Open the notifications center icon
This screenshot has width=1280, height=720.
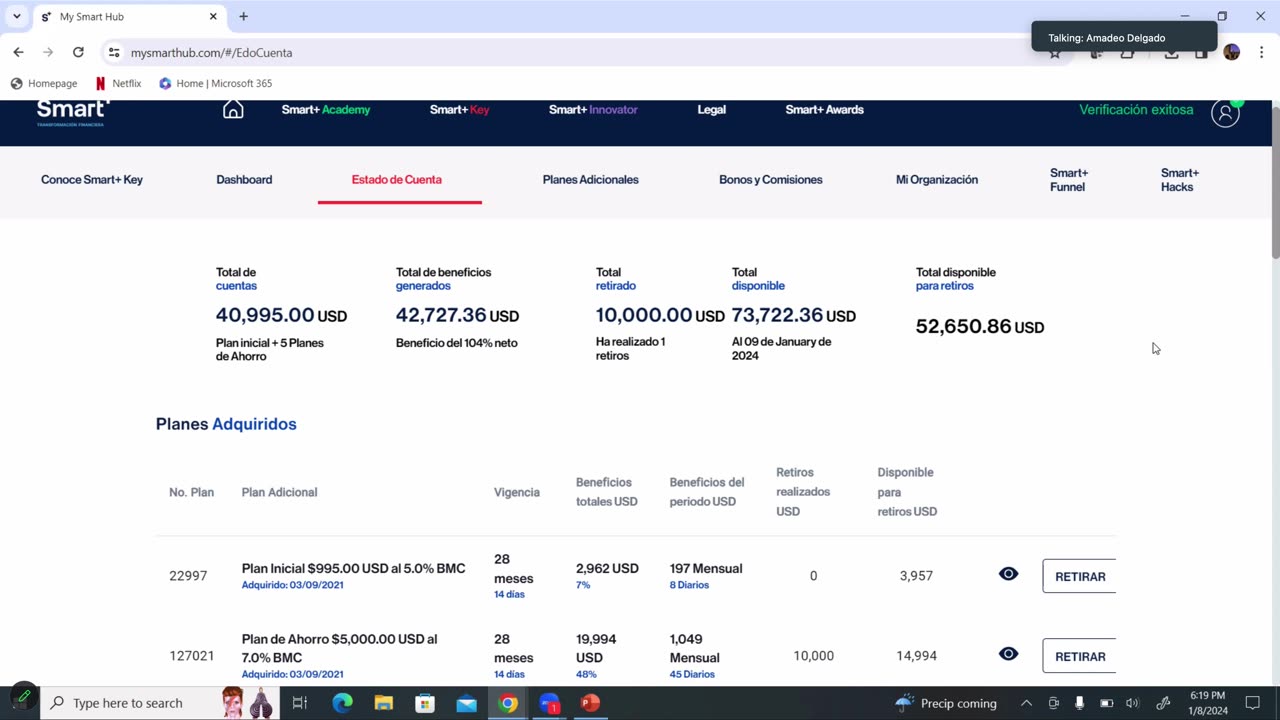click(x=1252, y=703)
